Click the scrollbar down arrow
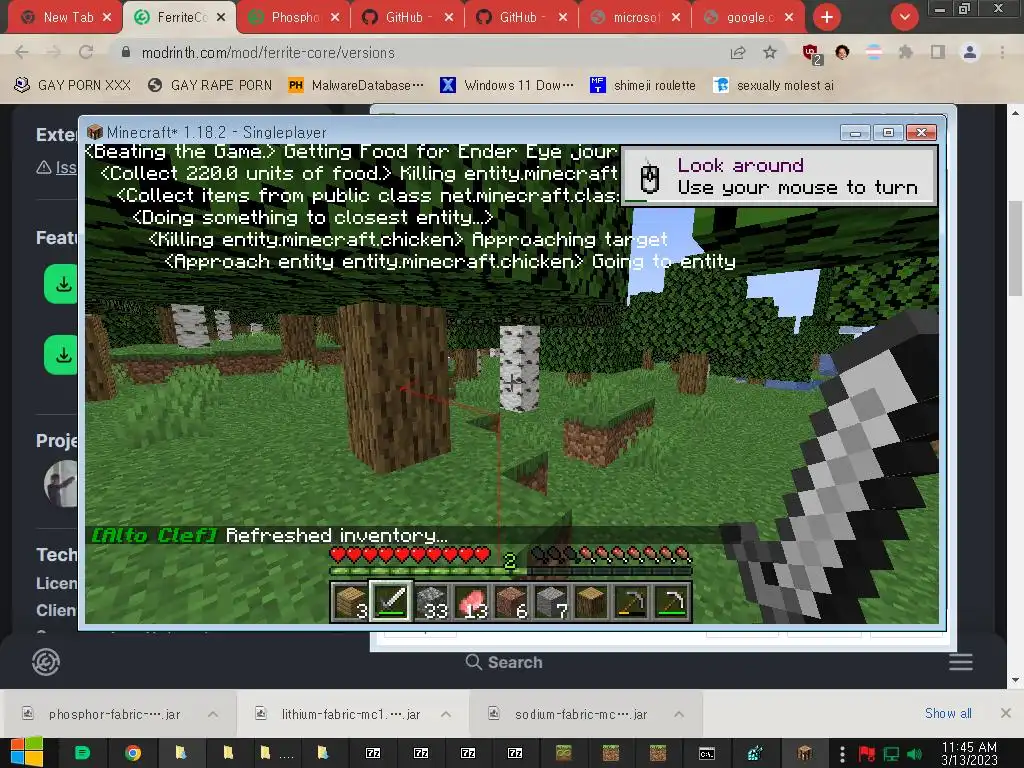Image resolution: width=1024 pixels, height=768 pixels. coord(1015,680)
